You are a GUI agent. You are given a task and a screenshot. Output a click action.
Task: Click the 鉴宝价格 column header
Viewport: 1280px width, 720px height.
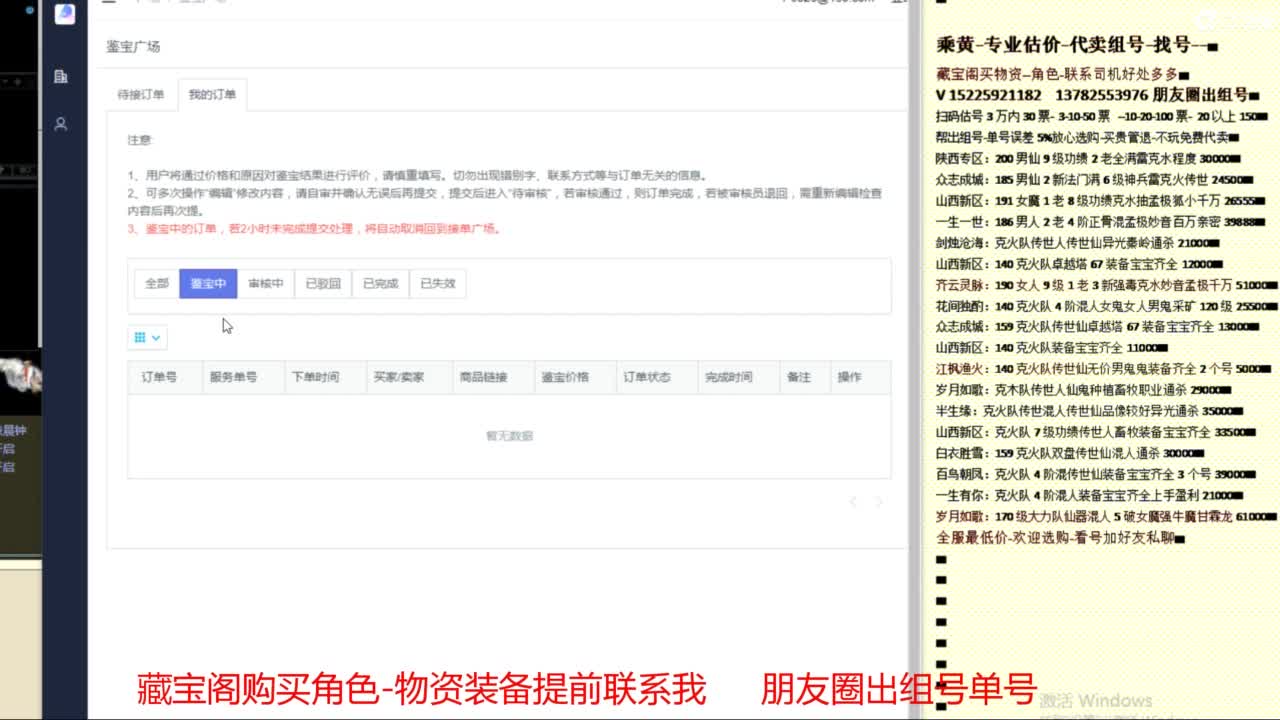pyautogui.click(x=565, y=377)
